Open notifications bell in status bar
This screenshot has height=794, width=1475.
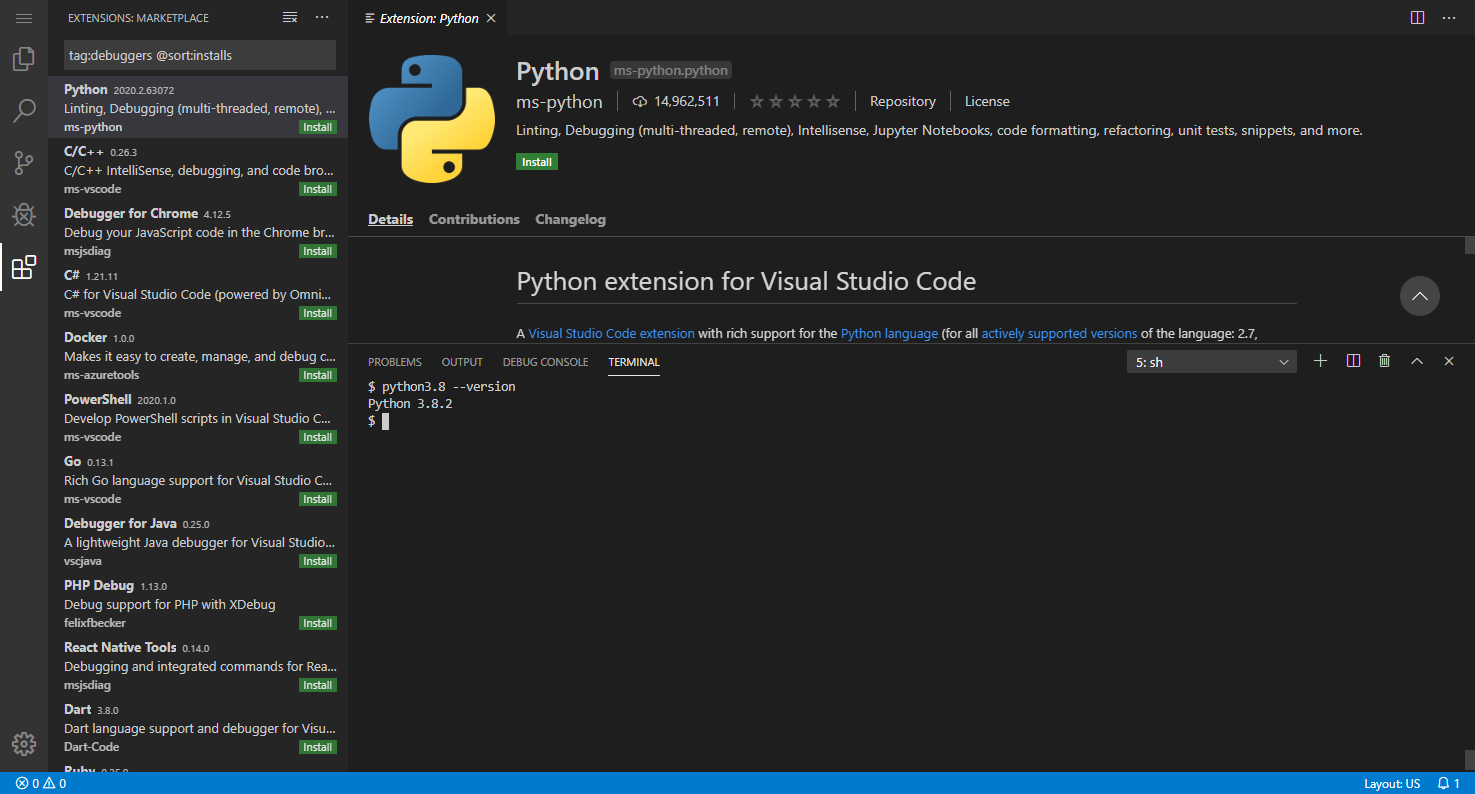(1449, 783)
